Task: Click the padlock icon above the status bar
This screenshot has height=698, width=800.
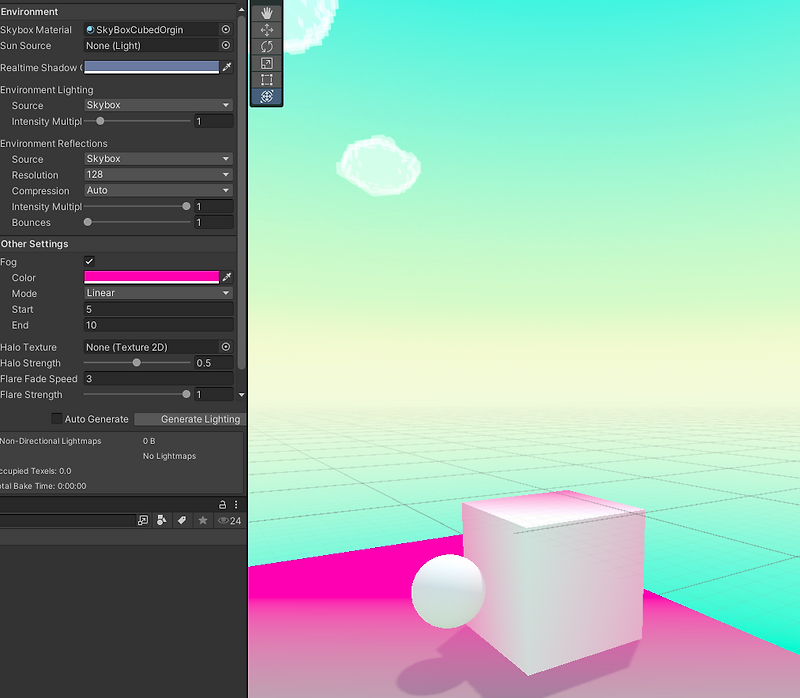Action: tap(222, 504)
